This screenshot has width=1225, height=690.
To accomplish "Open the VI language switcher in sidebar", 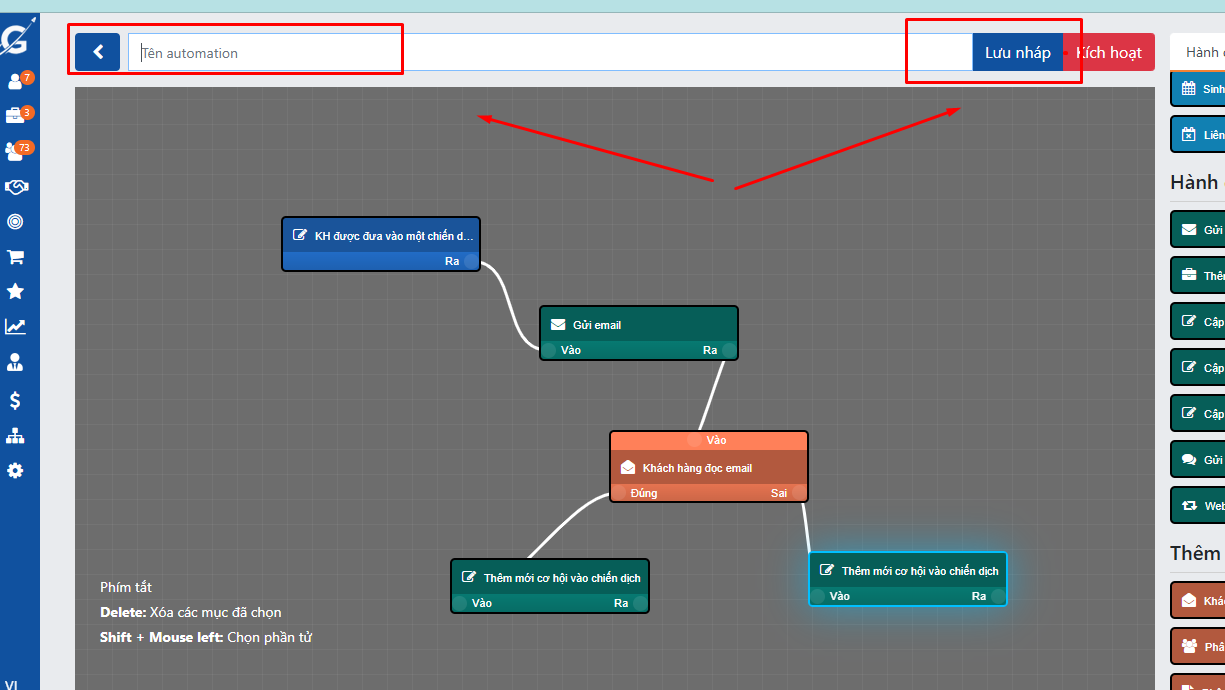I will point(11,685).
